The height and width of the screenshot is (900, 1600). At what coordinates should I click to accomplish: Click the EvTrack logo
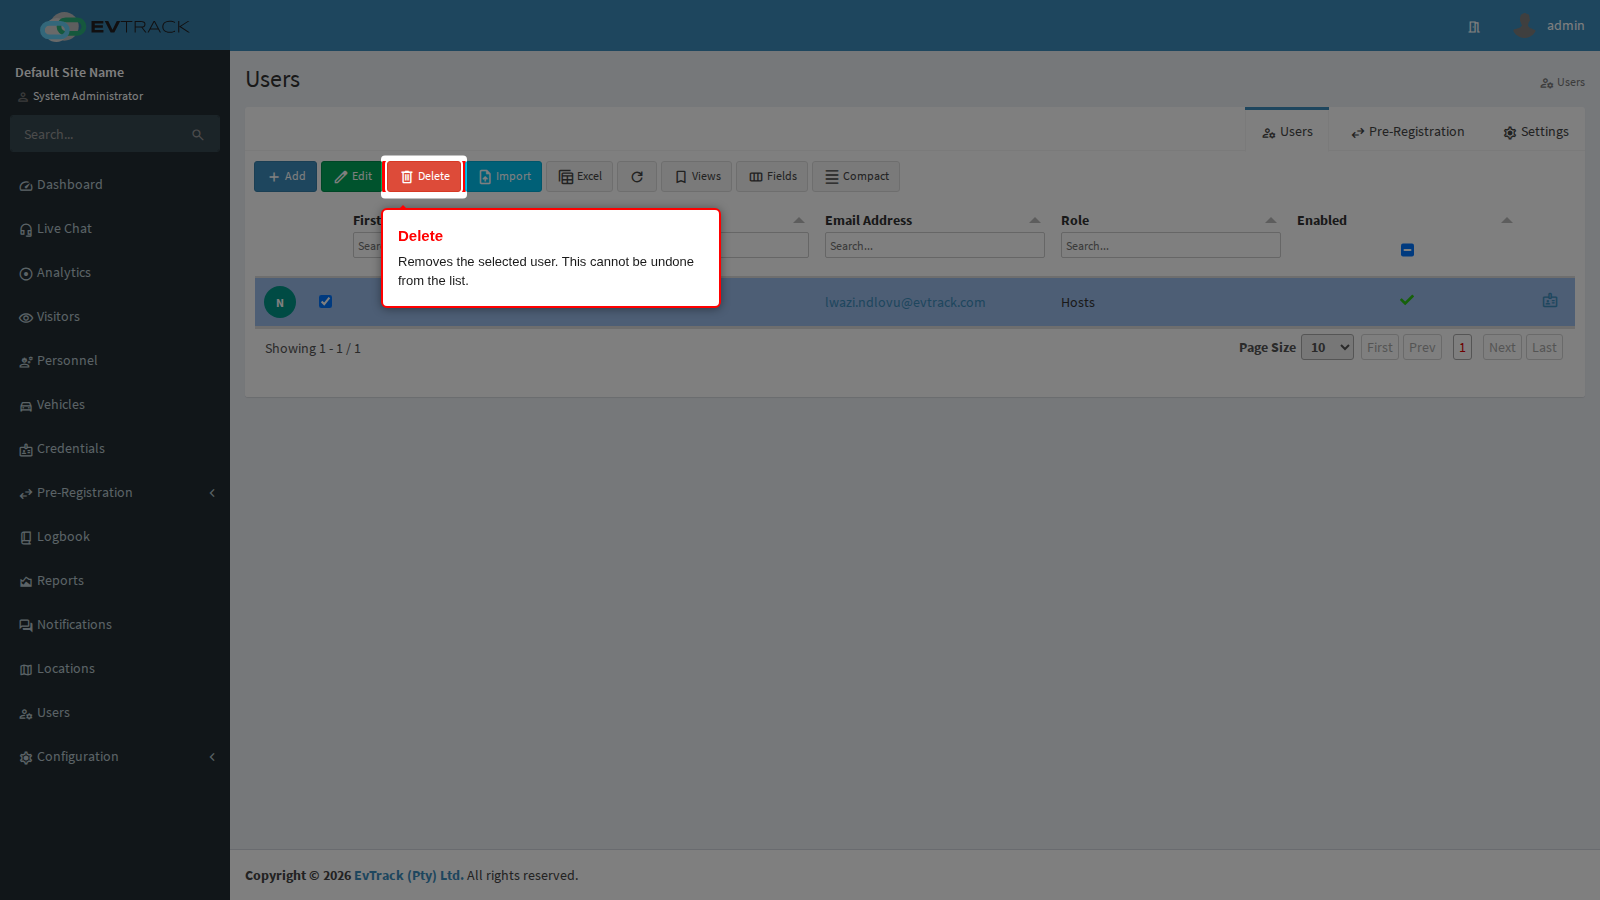point(115,26)
